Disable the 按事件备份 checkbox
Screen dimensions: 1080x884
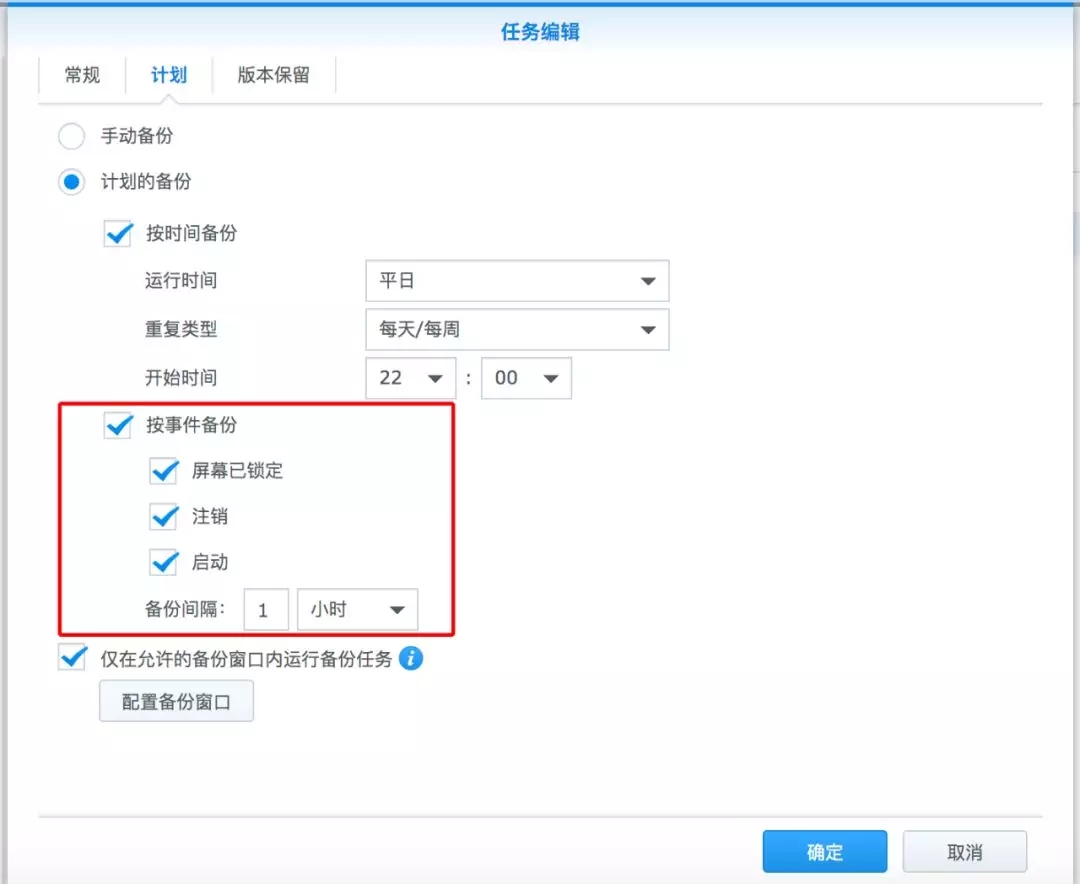[x=118, y=425]
